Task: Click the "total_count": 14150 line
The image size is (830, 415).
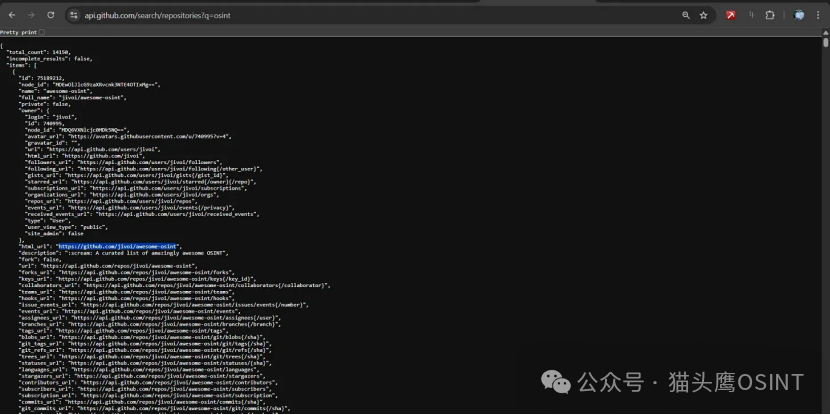Action: coord(38,52)
